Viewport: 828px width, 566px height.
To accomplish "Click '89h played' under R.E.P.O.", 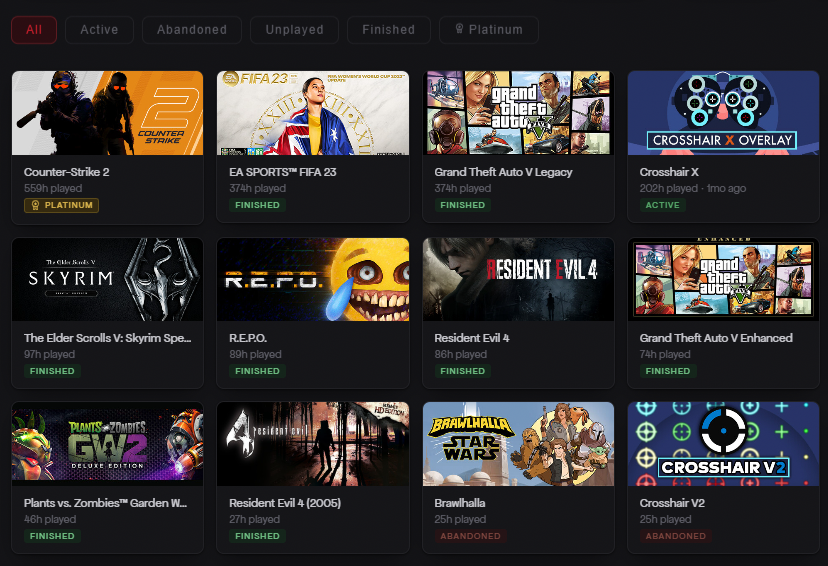I will (x=255, y=354).
